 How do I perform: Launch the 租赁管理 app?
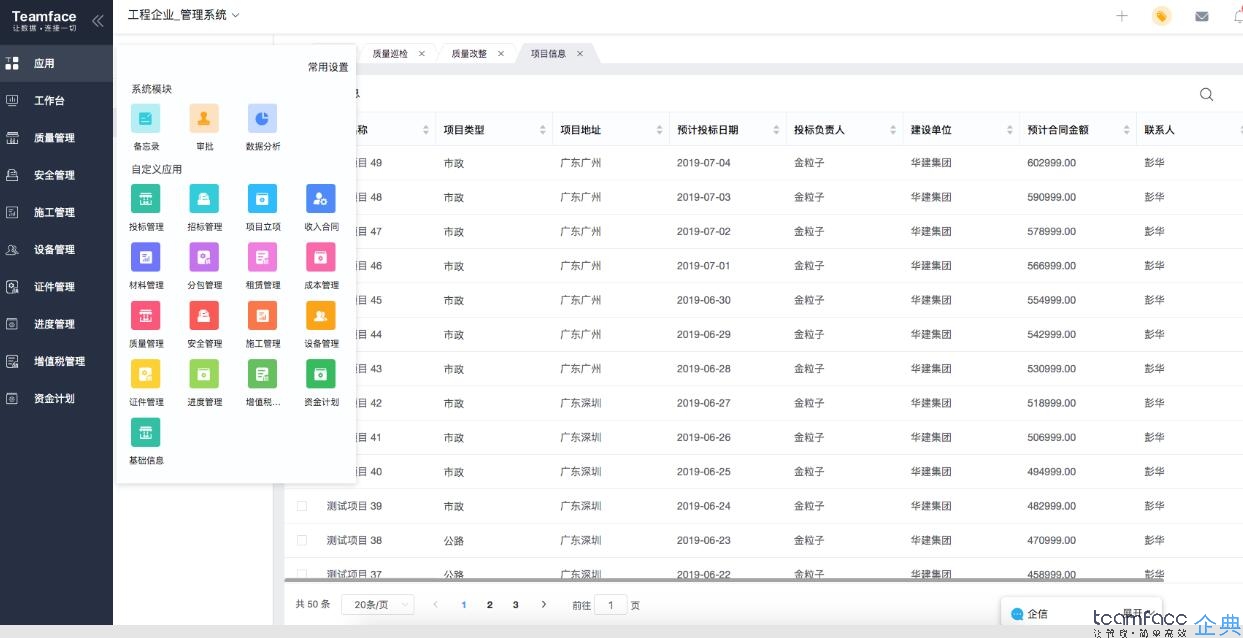(x=263, y=257)
